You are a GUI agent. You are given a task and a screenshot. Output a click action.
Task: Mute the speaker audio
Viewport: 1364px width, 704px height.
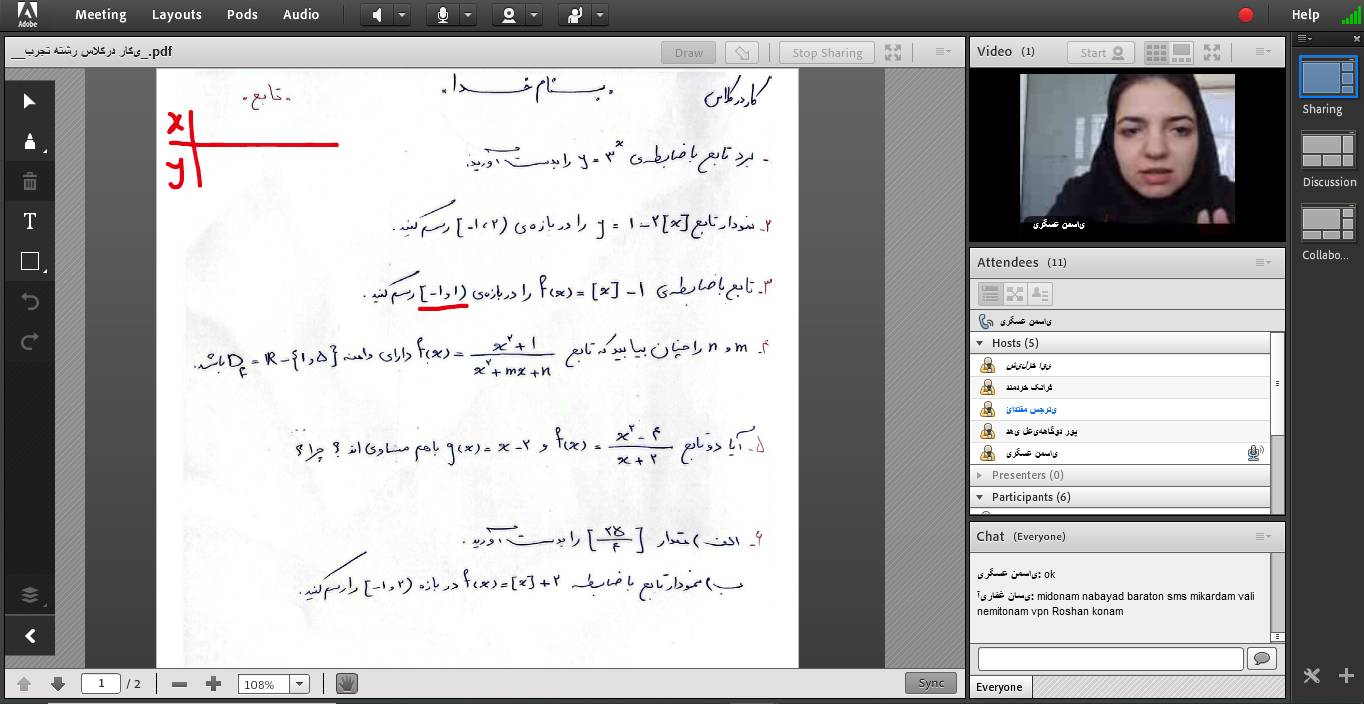click(x=377, y=15)
